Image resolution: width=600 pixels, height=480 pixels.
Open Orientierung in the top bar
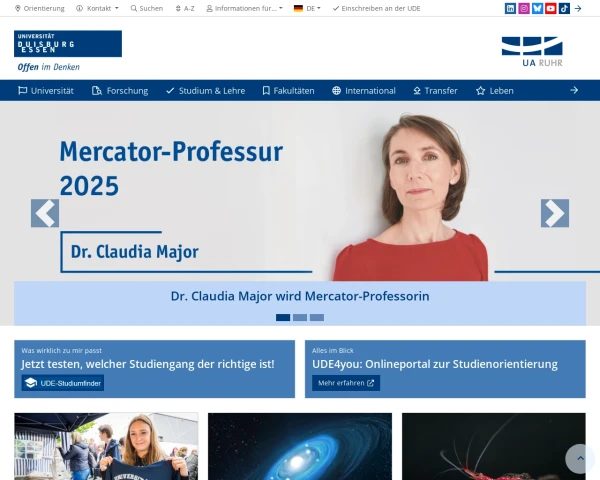[x=39, y=8]
